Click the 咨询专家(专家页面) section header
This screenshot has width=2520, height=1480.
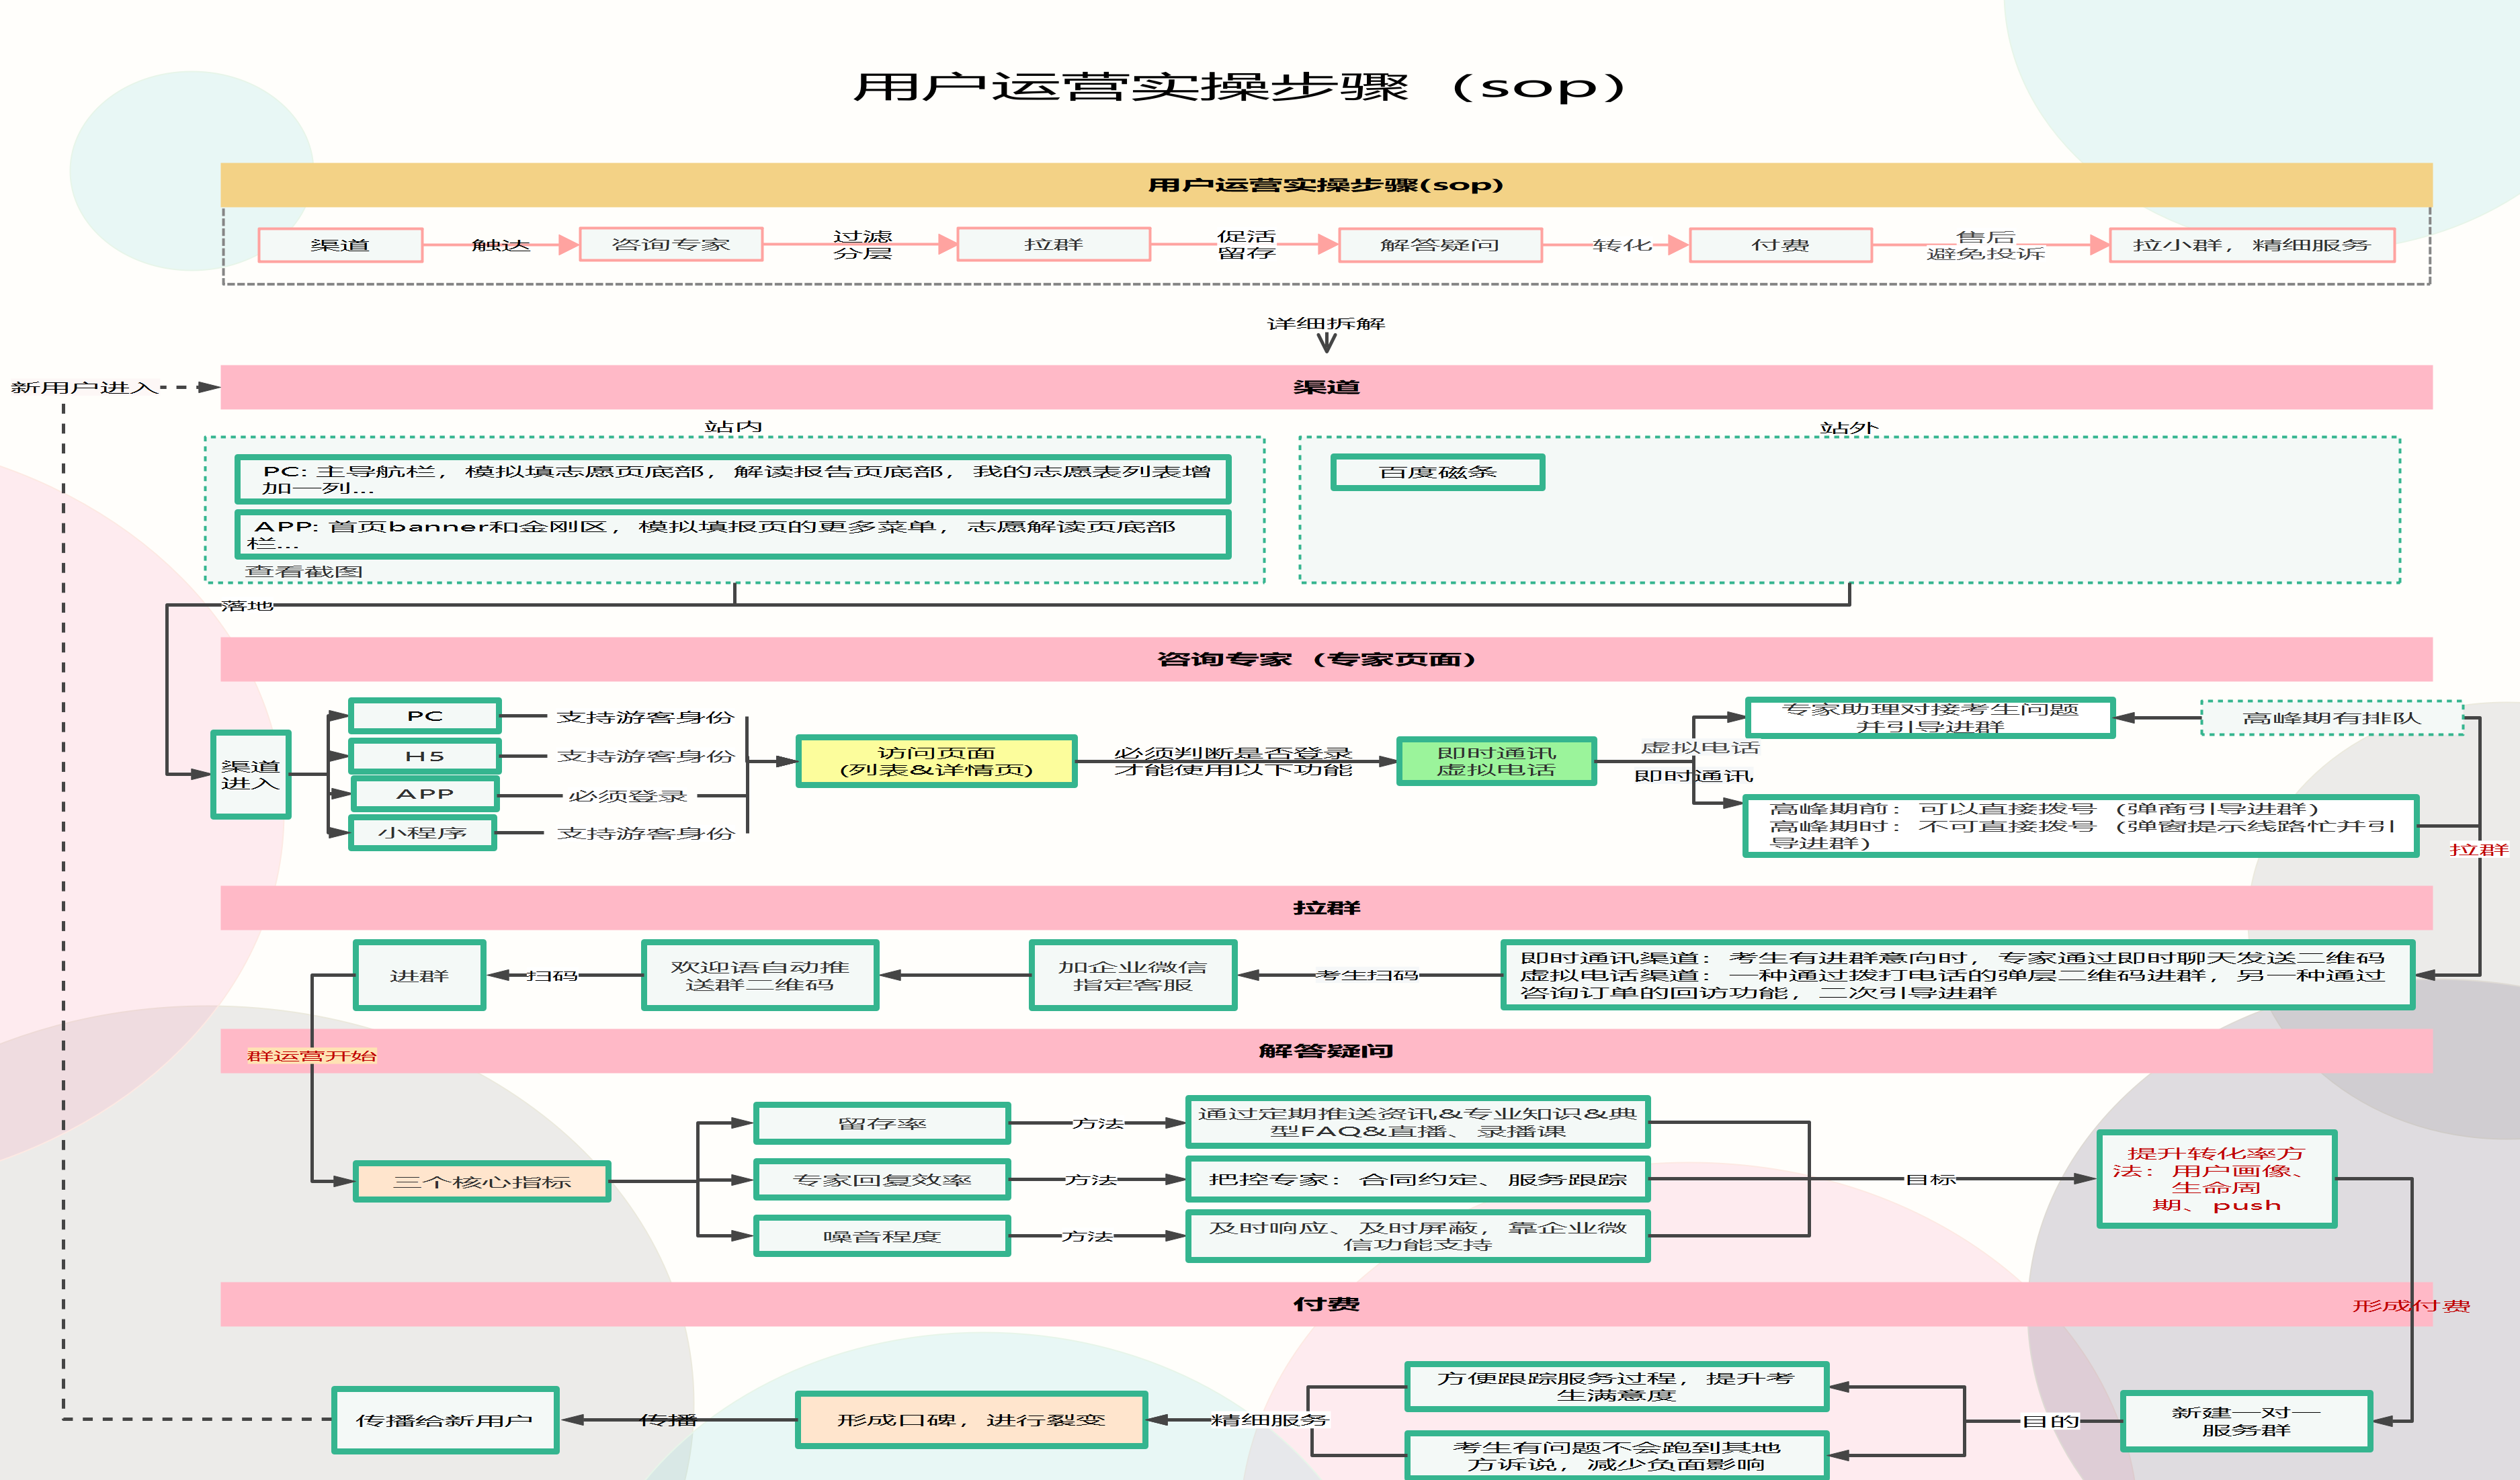[x=1326, y=659]
